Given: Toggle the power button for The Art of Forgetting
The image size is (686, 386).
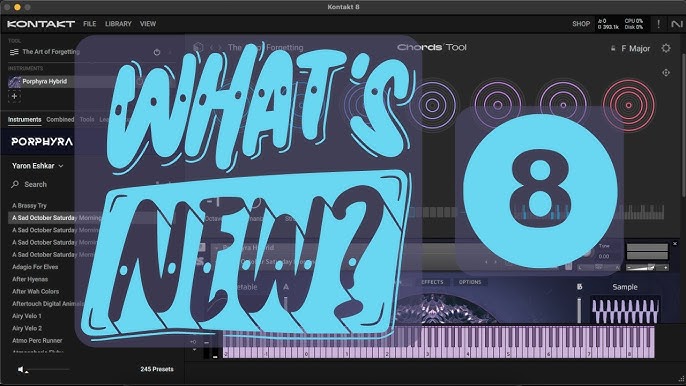Looking at the screenshot, I should pos(157,52).
